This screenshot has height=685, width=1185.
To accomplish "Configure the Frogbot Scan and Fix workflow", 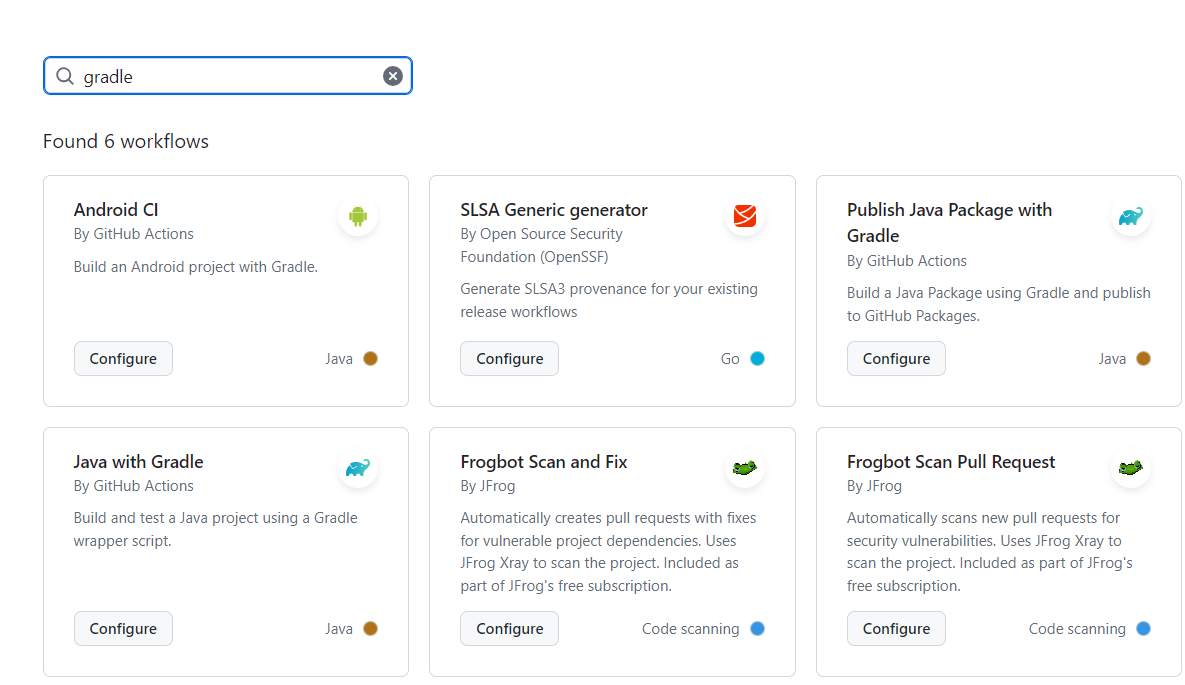I will pos(509,629).
